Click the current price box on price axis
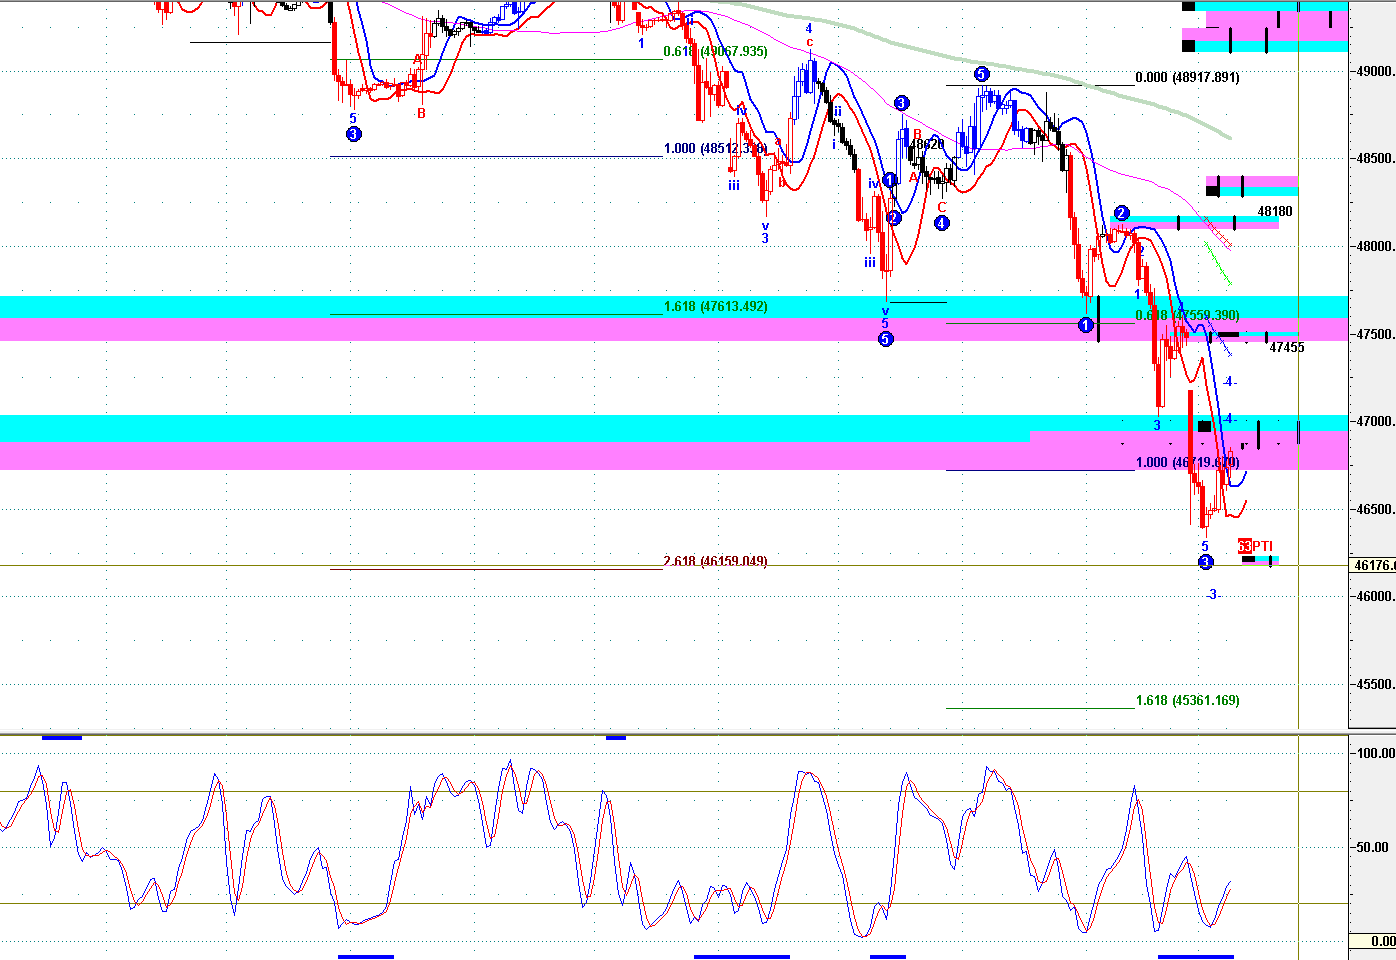 1373,565
